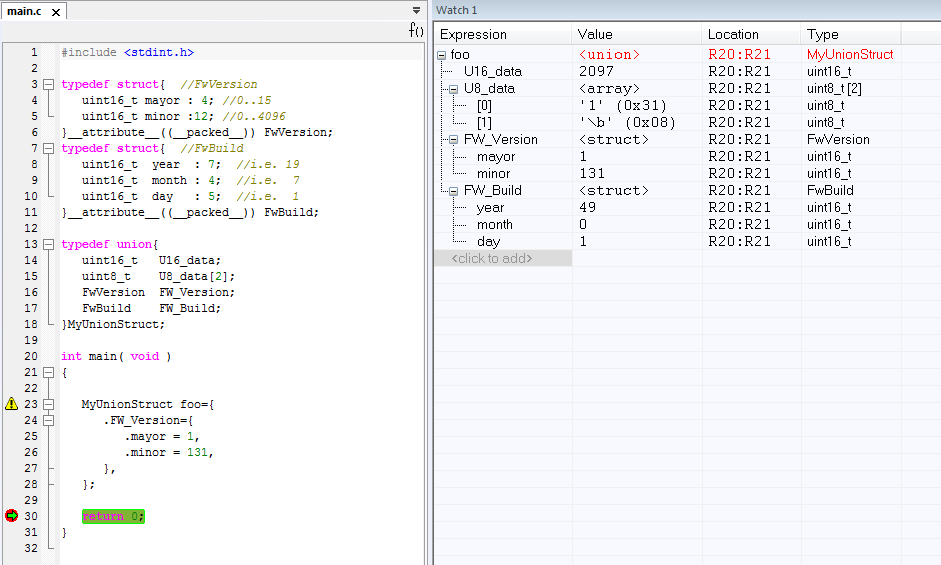941x565 pixels.
Task: Collapse the foo node in Watch 1
Action: pyautogui.click(x=442, y=55)
